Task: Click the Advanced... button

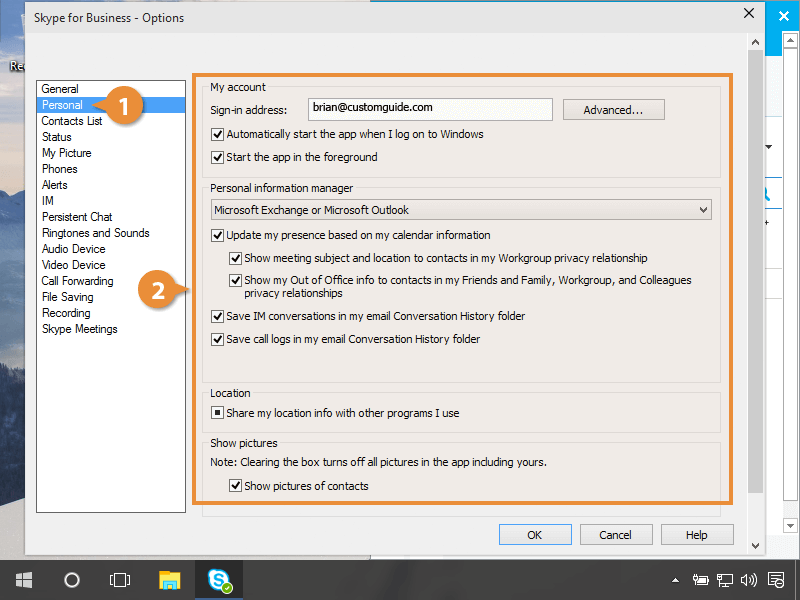Action: [x=613, y=110]
